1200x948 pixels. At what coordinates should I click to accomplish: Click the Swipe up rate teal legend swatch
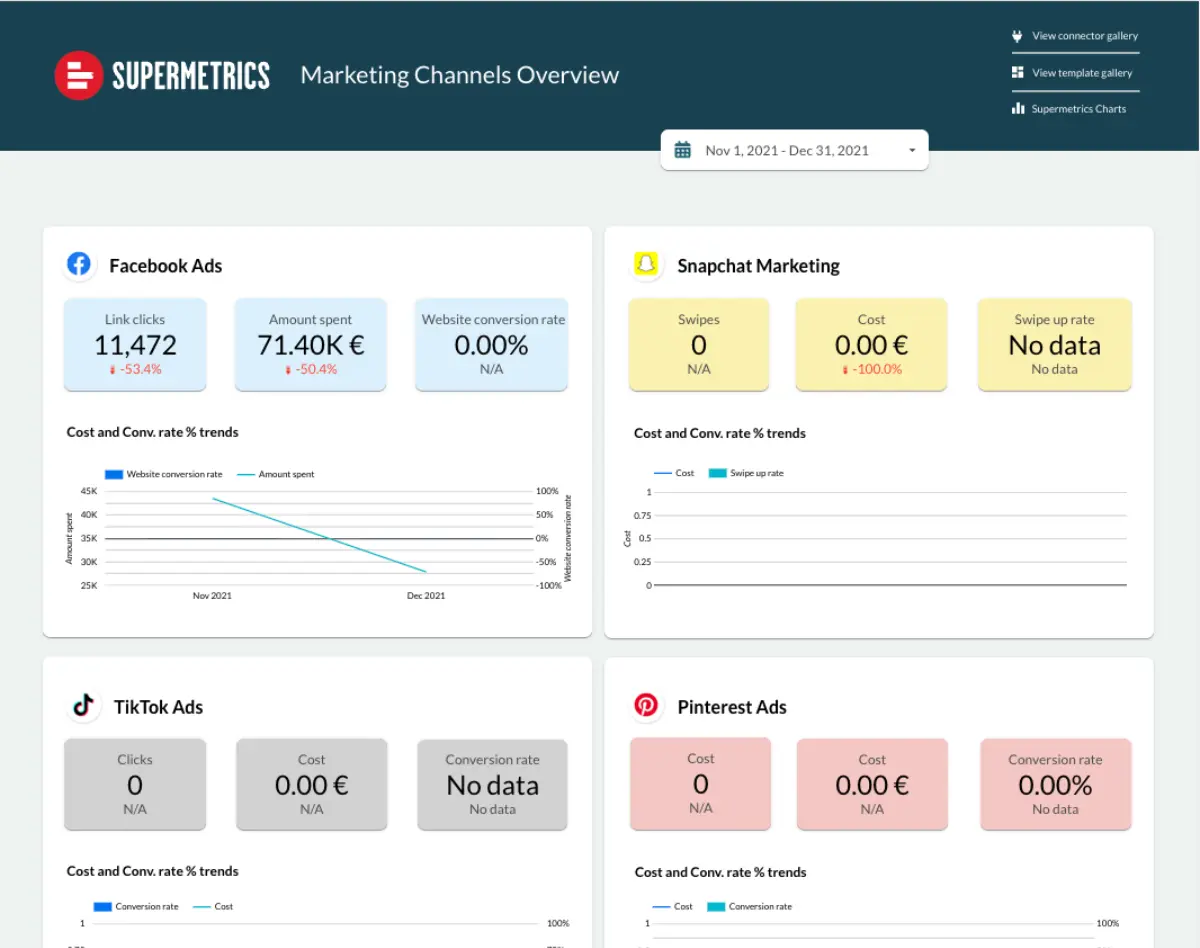click(x=717, y=473)
